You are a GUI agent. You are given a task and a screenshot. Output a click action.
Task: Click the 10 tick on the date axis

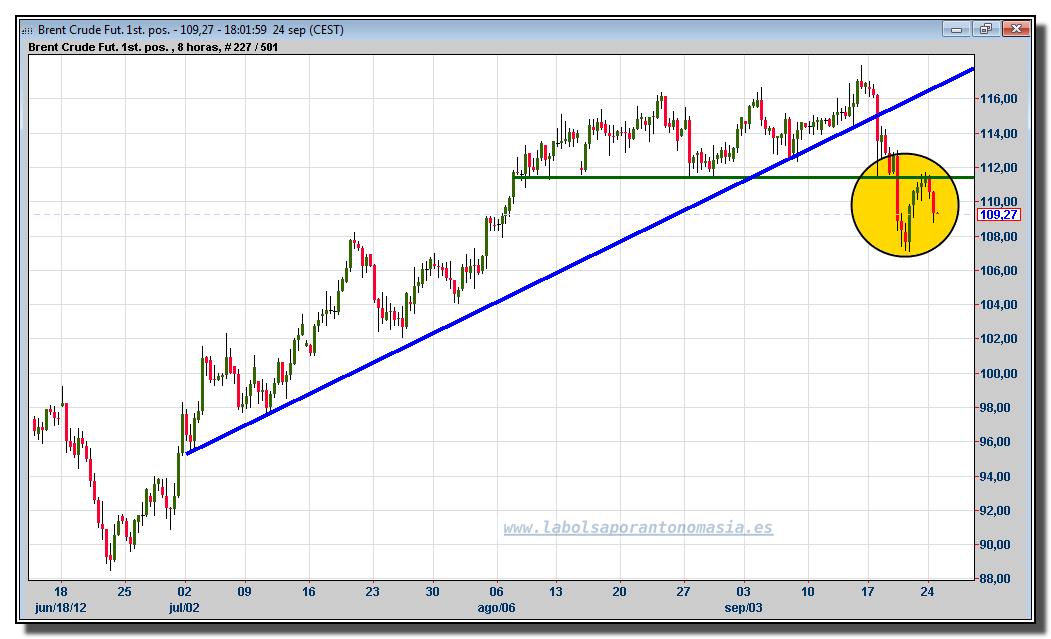[808, 592]
